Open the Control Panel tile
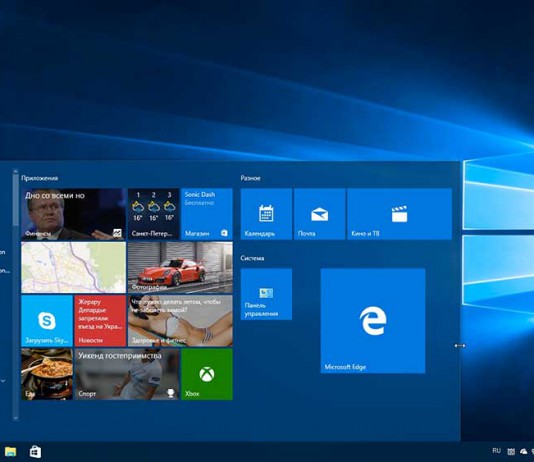534x462 pixels. click(x=266, y=294)
